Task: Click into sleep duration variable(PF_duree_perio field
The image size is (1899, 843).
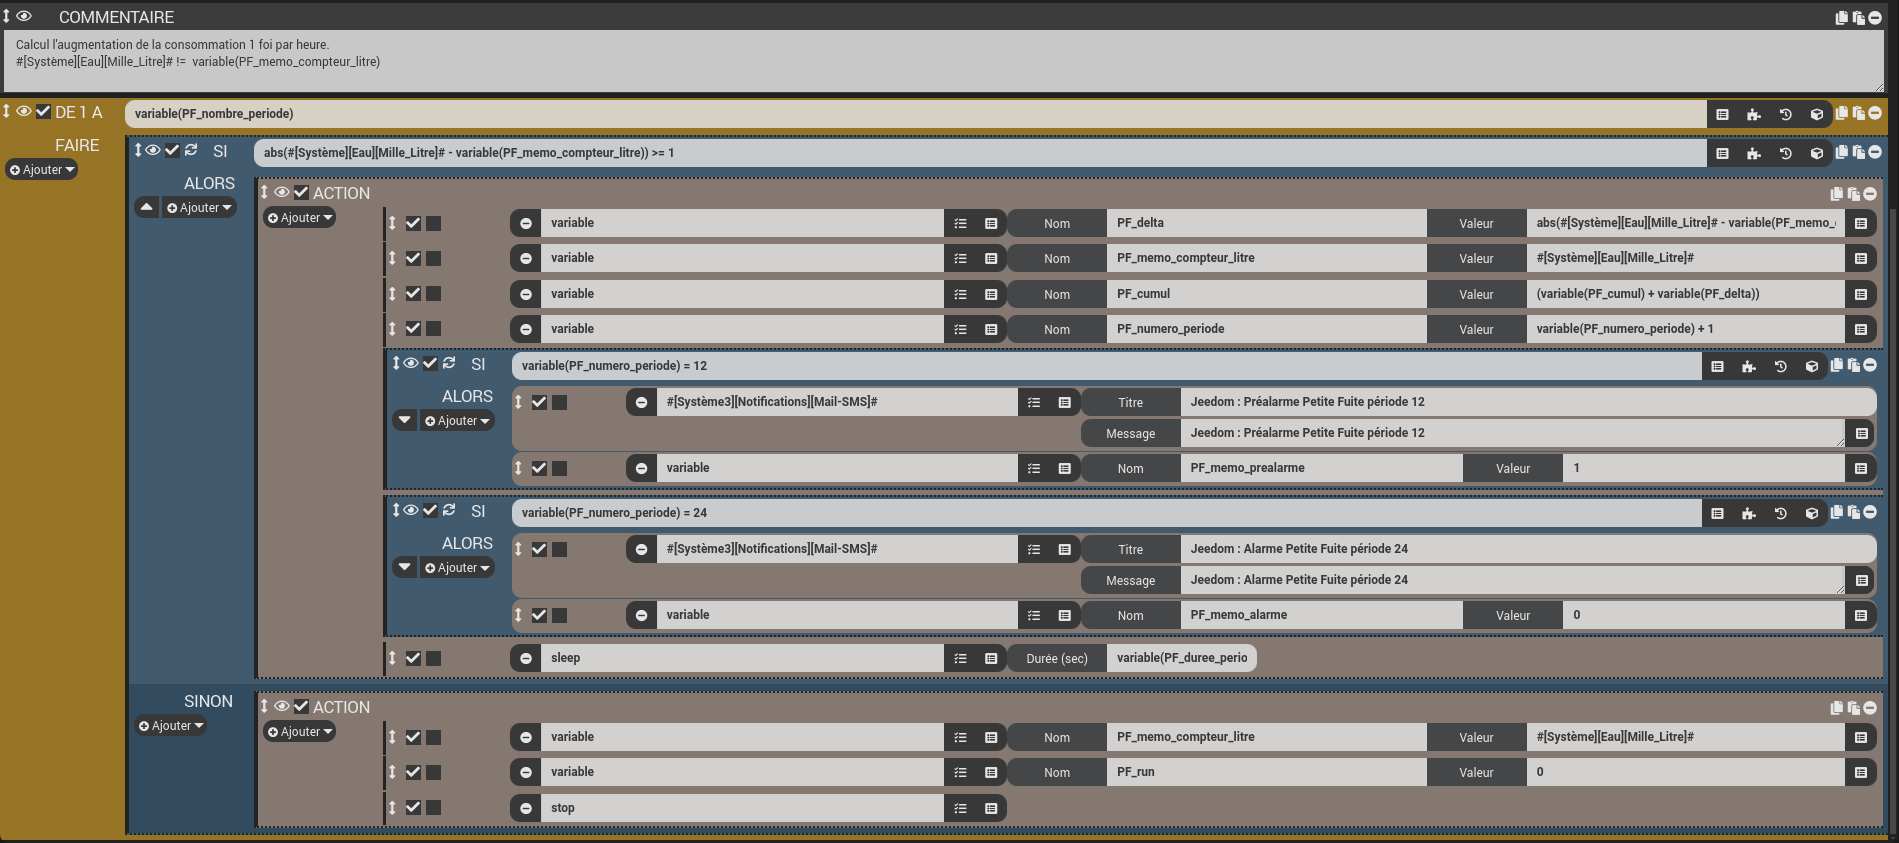Action: click(x=1181, y=658)
